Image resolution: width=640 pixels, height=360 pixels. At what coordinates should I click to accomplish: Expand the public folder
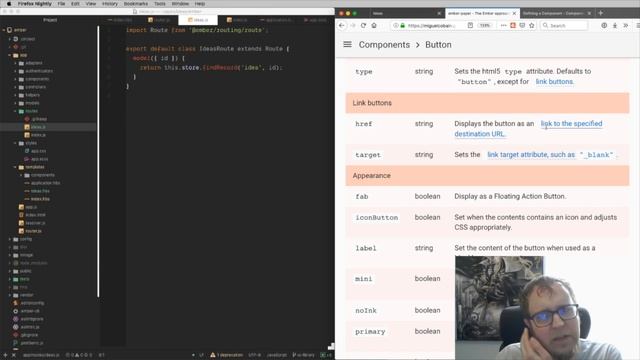[10, 271]
